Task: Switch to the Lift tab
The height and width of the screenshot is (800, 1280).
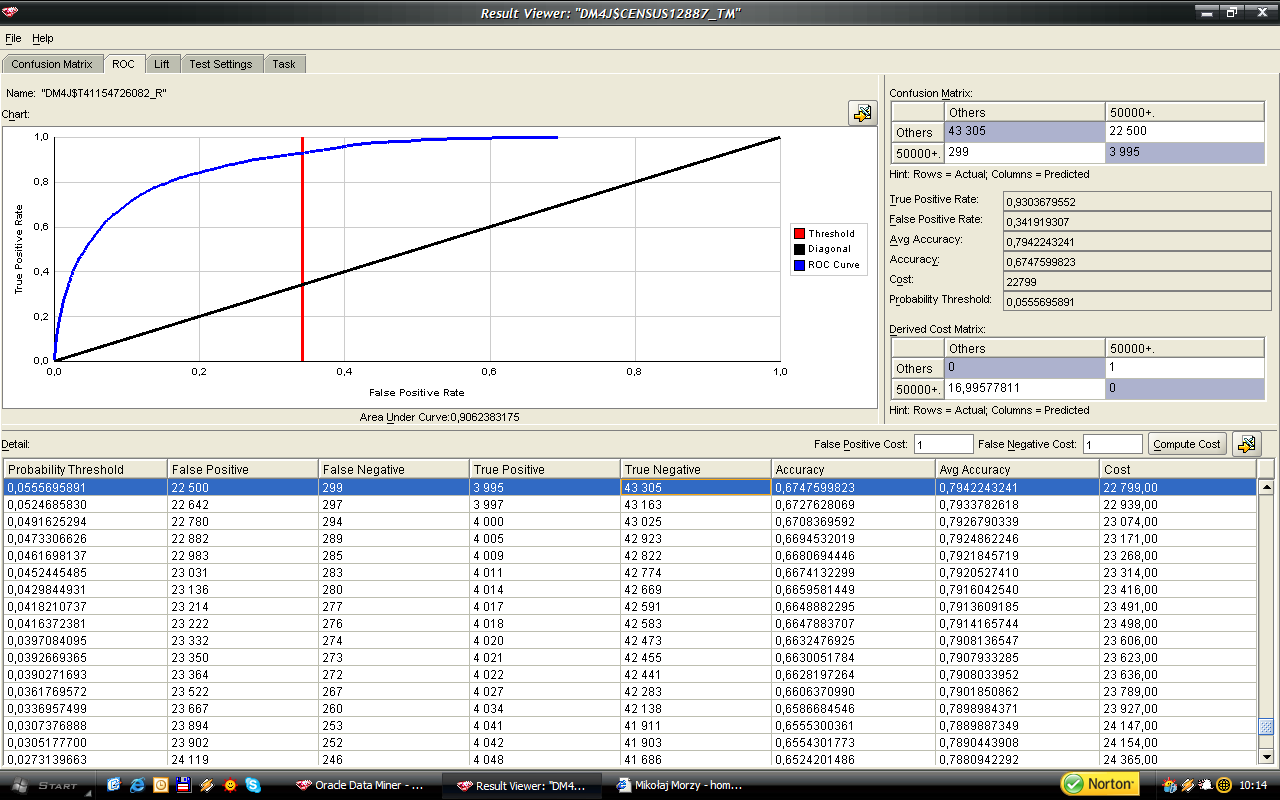Action: [x=162, y=64]
